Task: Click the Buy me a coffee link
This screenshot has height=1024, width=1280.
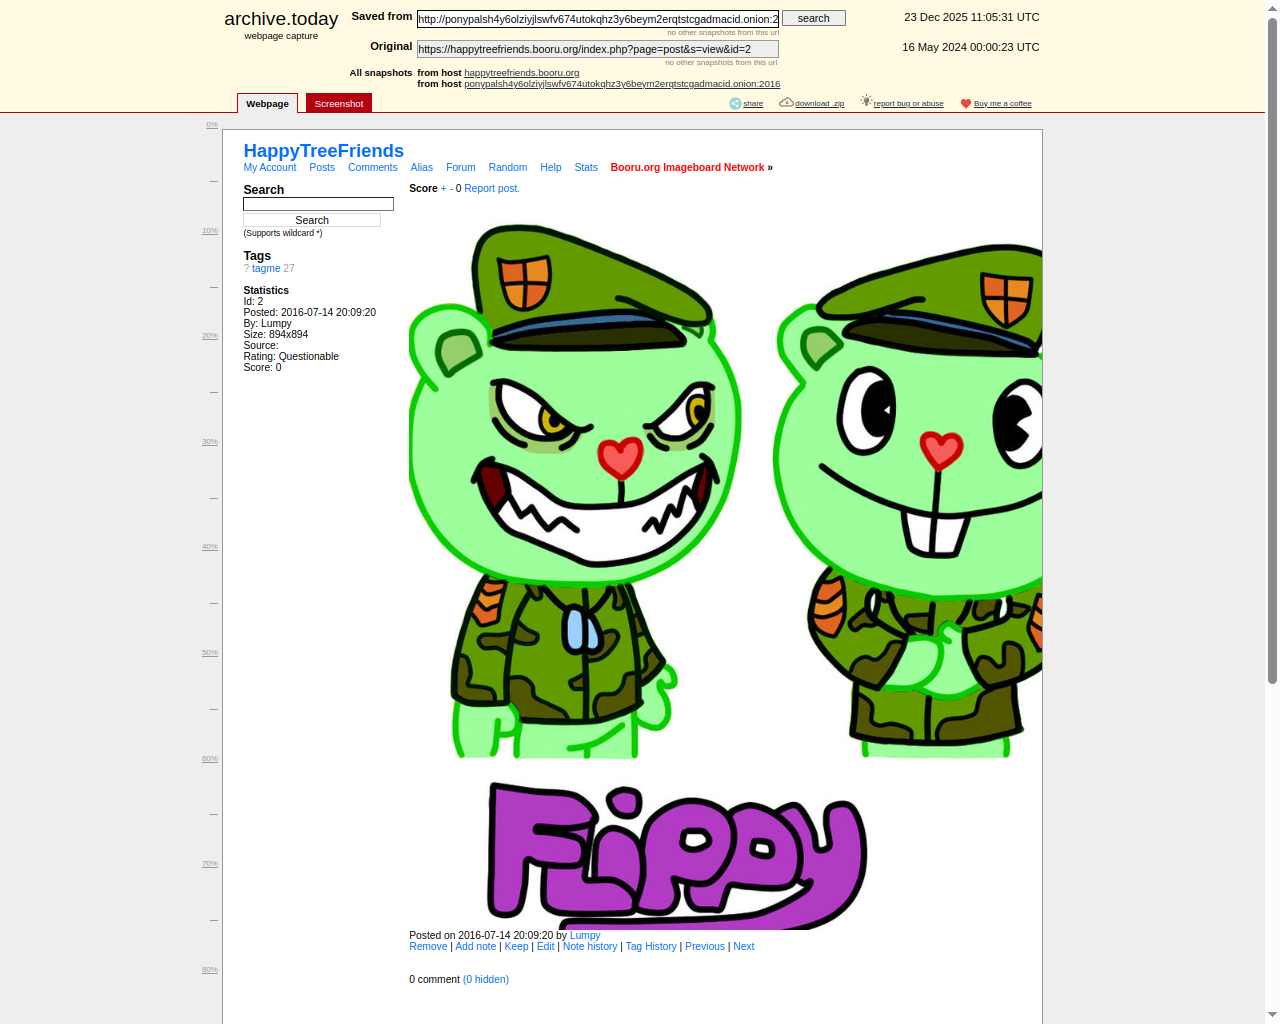Action: (1003, 104)
